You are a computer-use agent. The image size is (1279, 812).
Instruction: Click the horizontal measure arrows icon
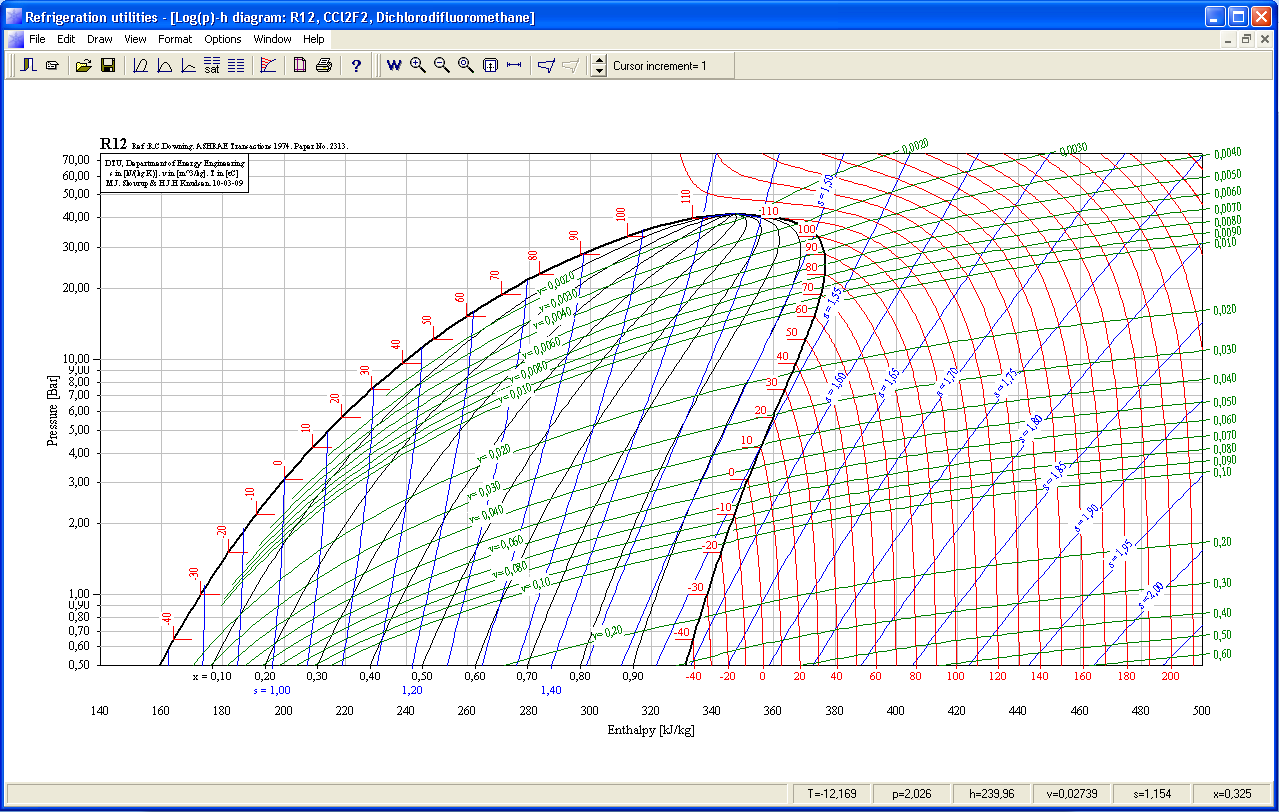(x=514, y=65)
